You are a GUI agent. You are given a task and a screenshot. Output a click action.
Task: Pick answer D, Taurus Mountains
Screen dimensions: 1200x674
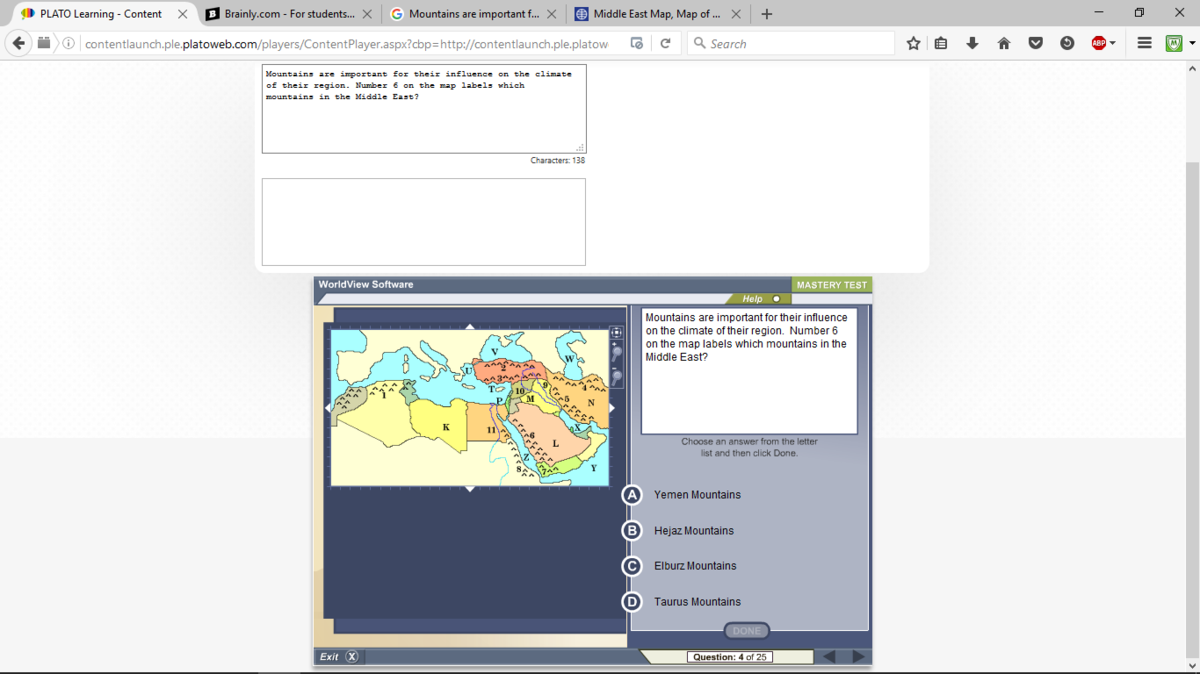tap(631, 602)
